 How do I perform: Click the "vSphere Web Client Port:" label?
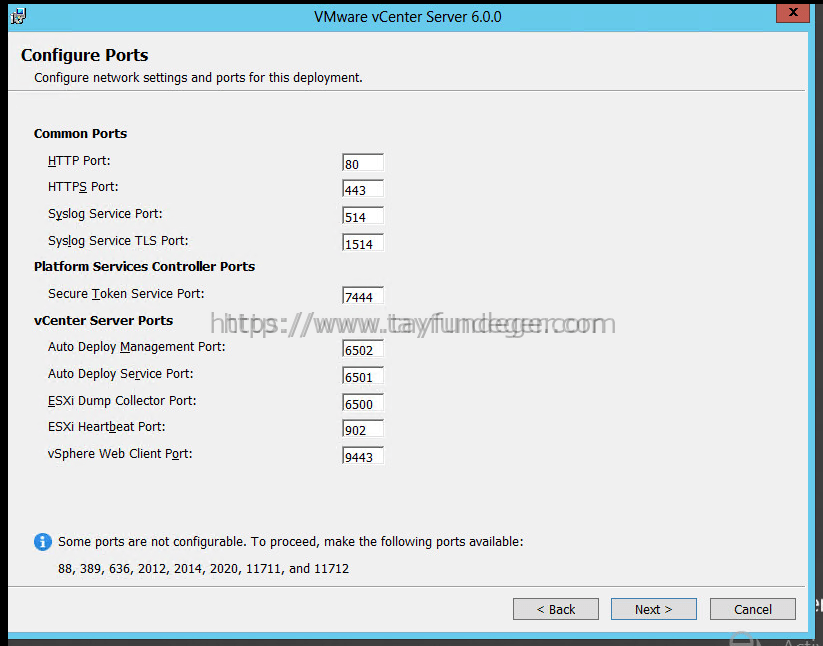click(x=120, y=453)
